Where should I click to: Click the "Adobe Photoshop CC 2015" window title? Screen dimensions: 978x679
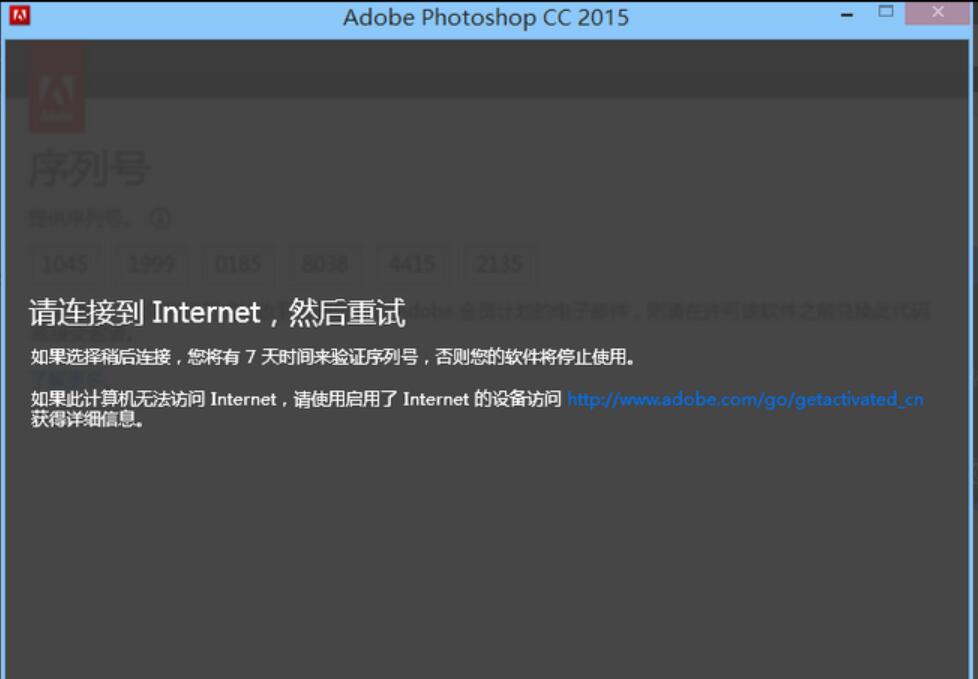[486, 17]
